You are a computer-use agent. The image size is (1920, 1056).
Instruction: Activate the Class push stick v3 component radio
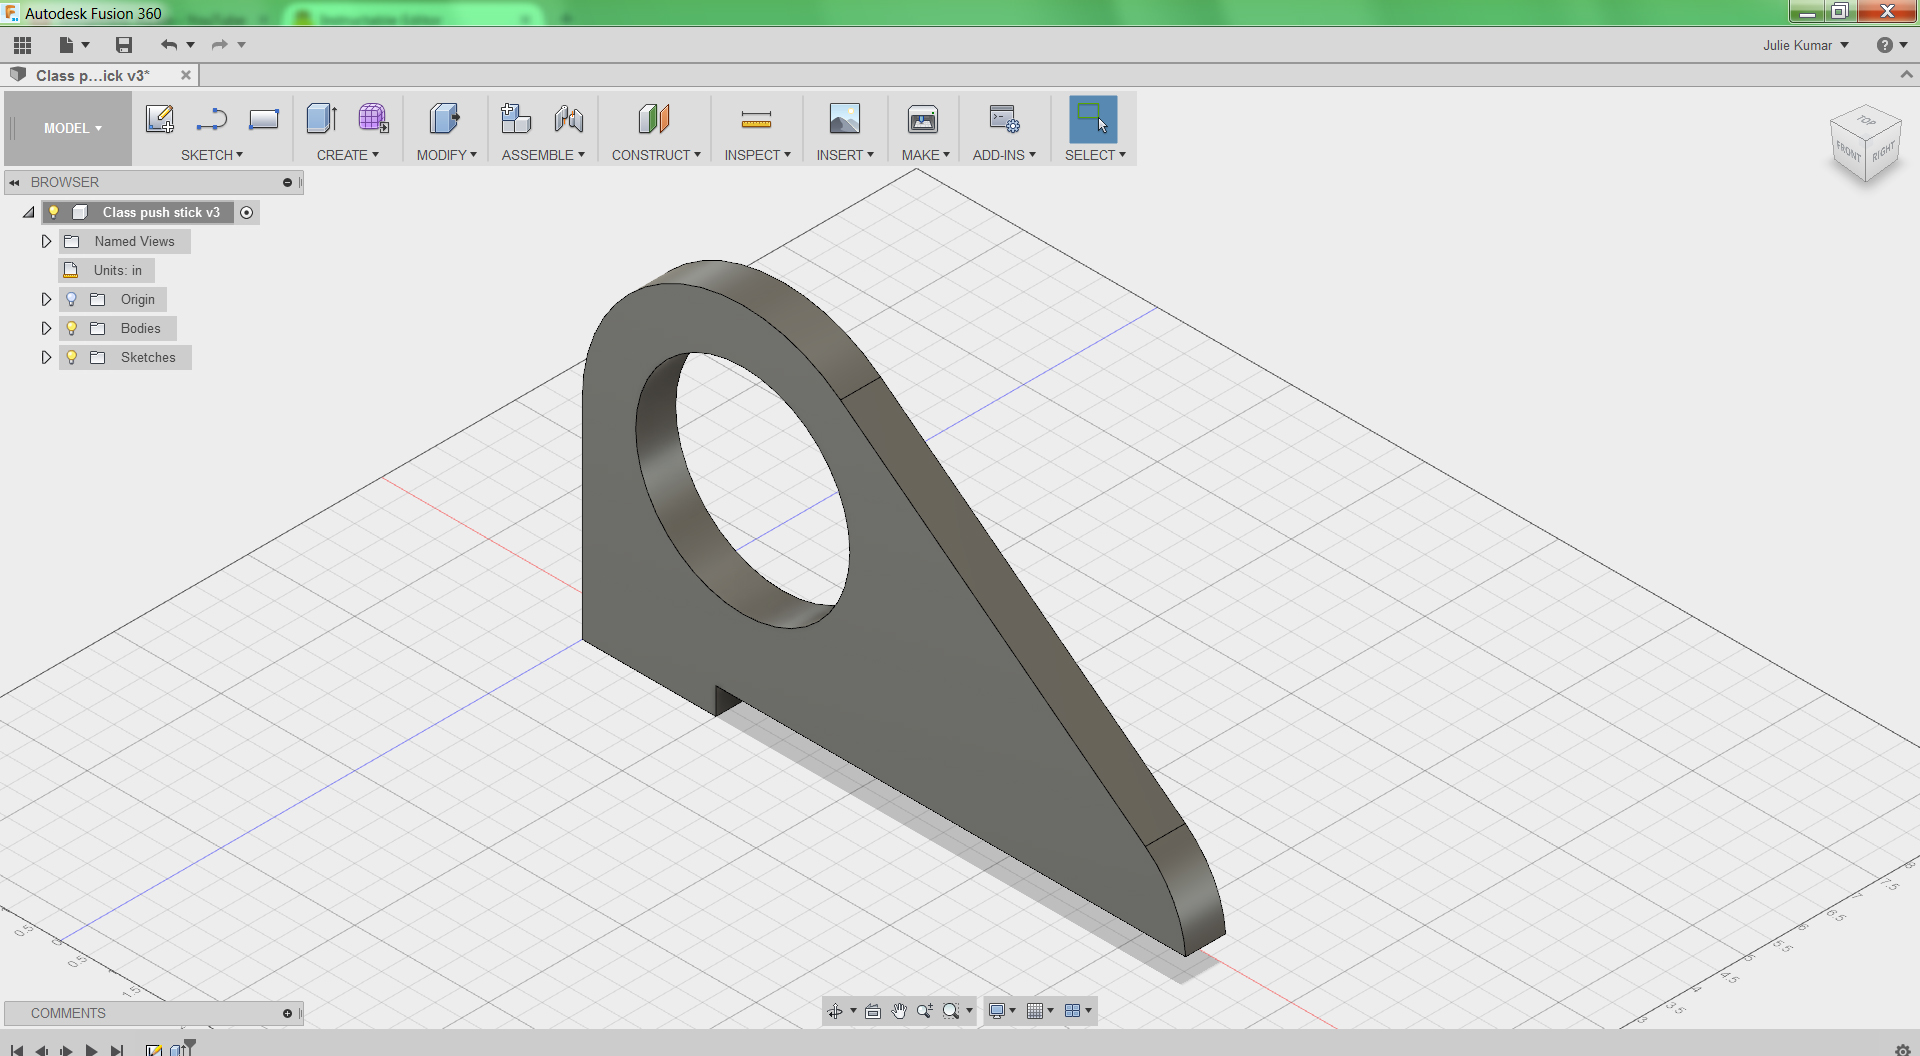tap(247, 212)
